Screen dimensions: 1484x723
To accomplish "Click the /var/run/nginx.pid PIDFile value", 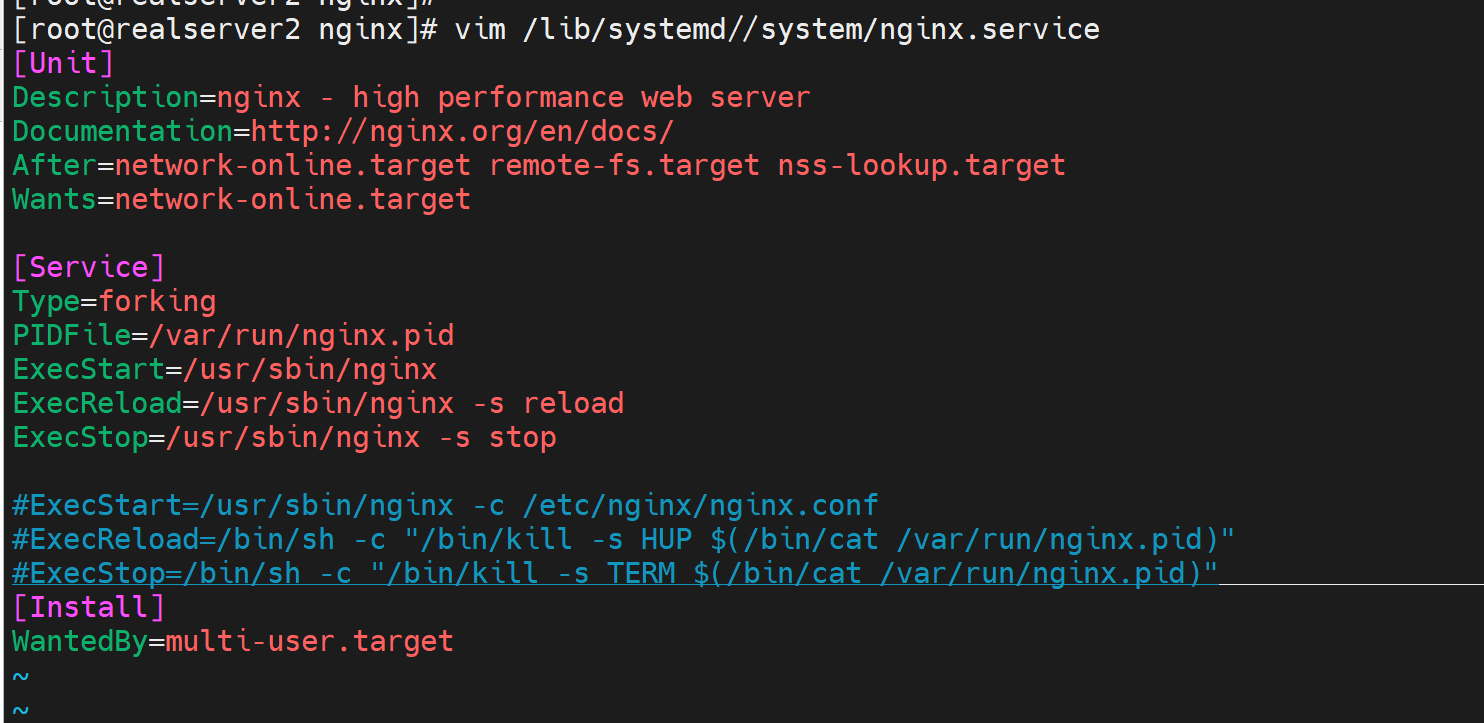I will [x=301, y=335].
